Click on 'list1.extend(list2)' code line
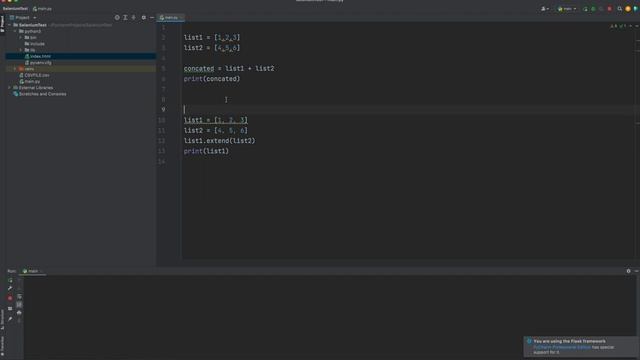Screen dimensions: 640x360 click(x=219, y=141)
